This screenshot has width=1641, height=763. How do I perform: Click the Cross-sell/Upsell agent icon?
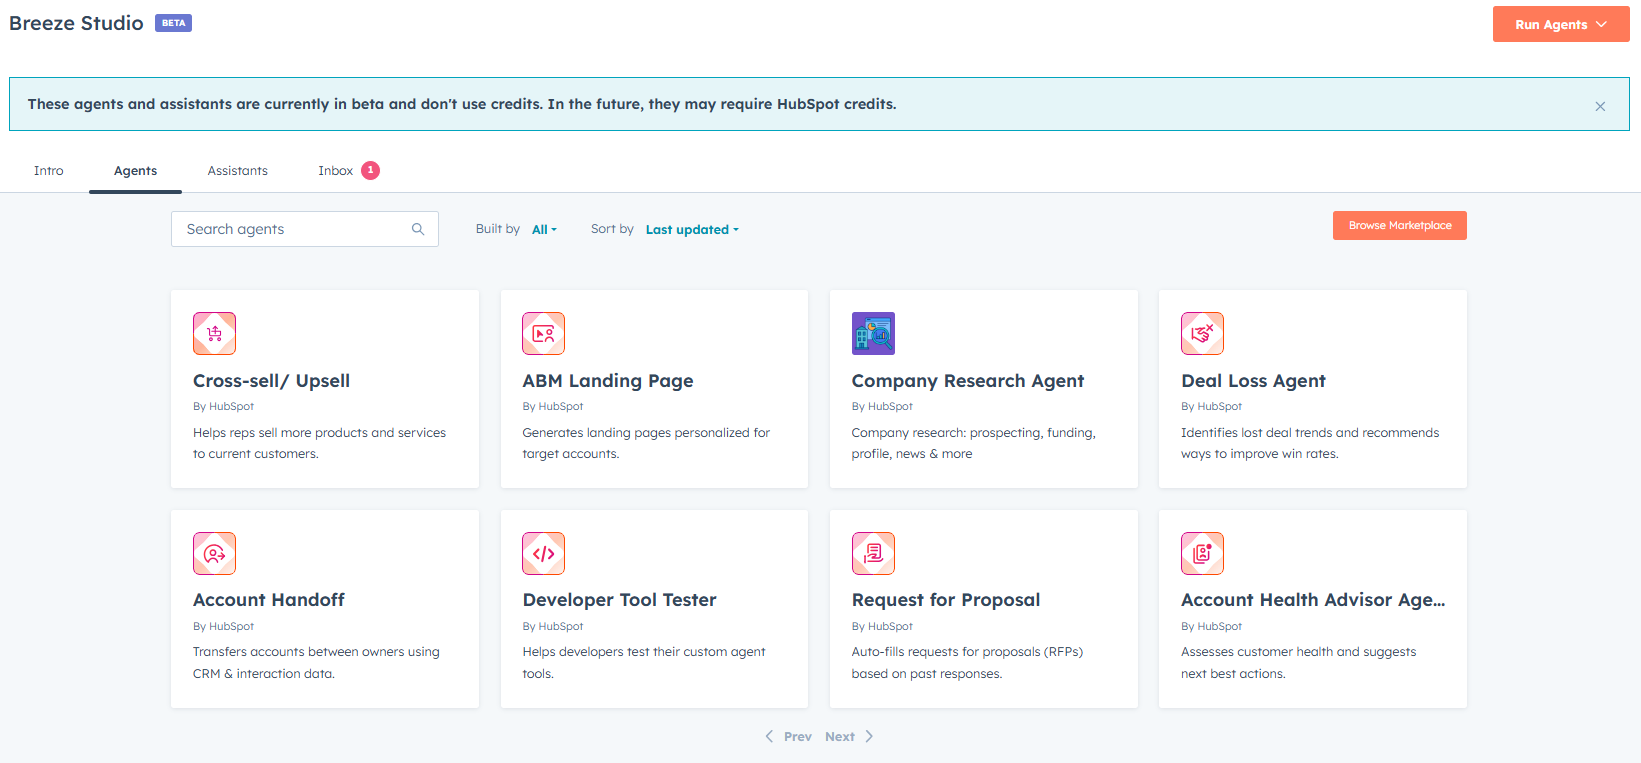coord(214,334)
